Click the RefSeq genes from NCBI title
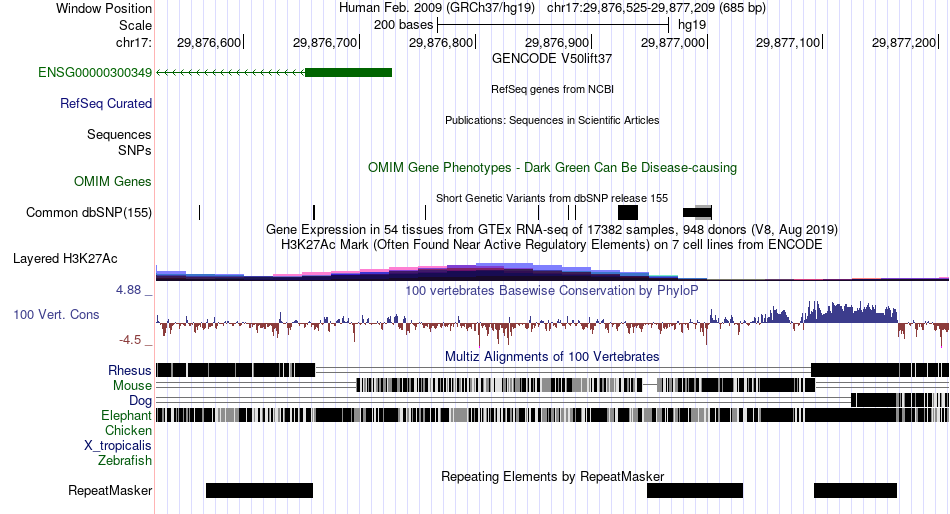Viewport: 950px width, 514px height. point(552,89)
